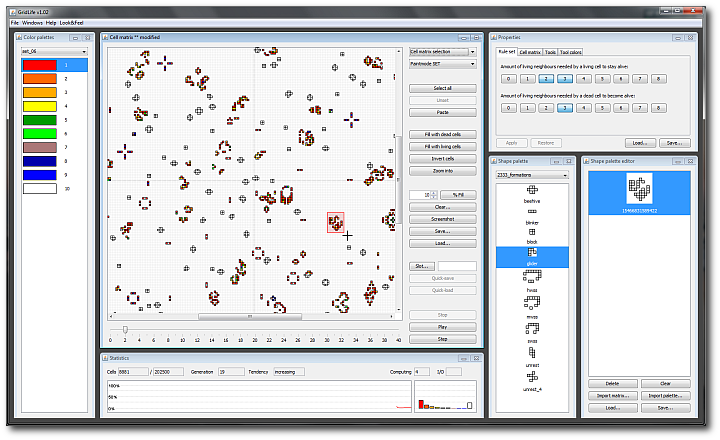The width and height of the screenshot is (720, 440).
Task: Select the beehive shape in Shape palette
Action: pos(532,191)
